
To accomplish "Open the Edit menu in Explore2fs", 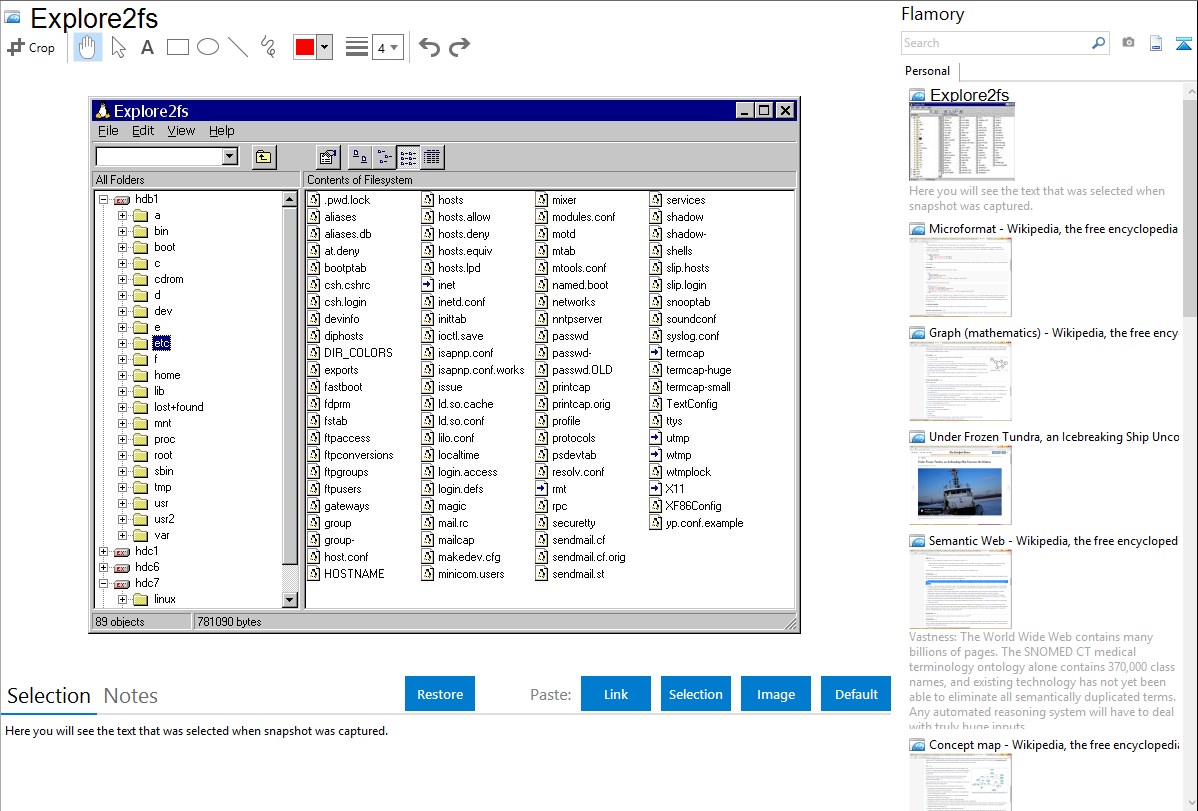I will [143, 131].
